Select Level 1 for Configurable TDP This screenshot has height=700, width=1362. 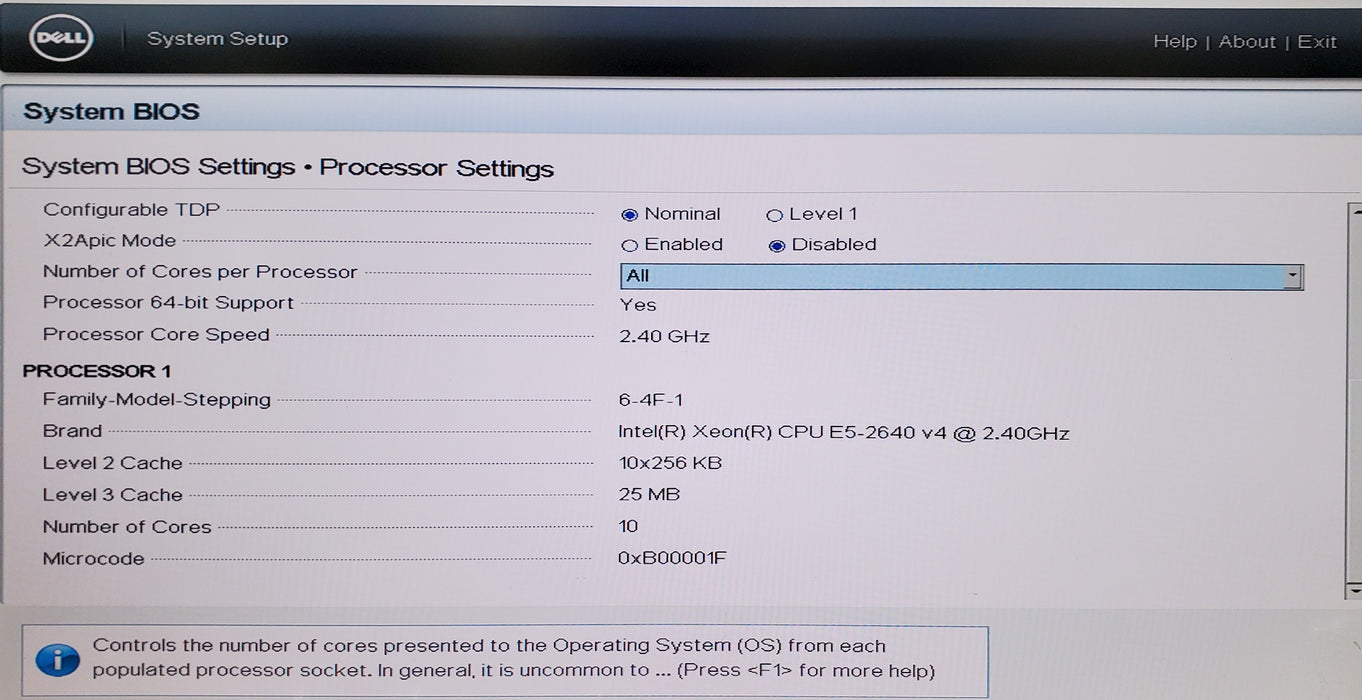point(774,215)
